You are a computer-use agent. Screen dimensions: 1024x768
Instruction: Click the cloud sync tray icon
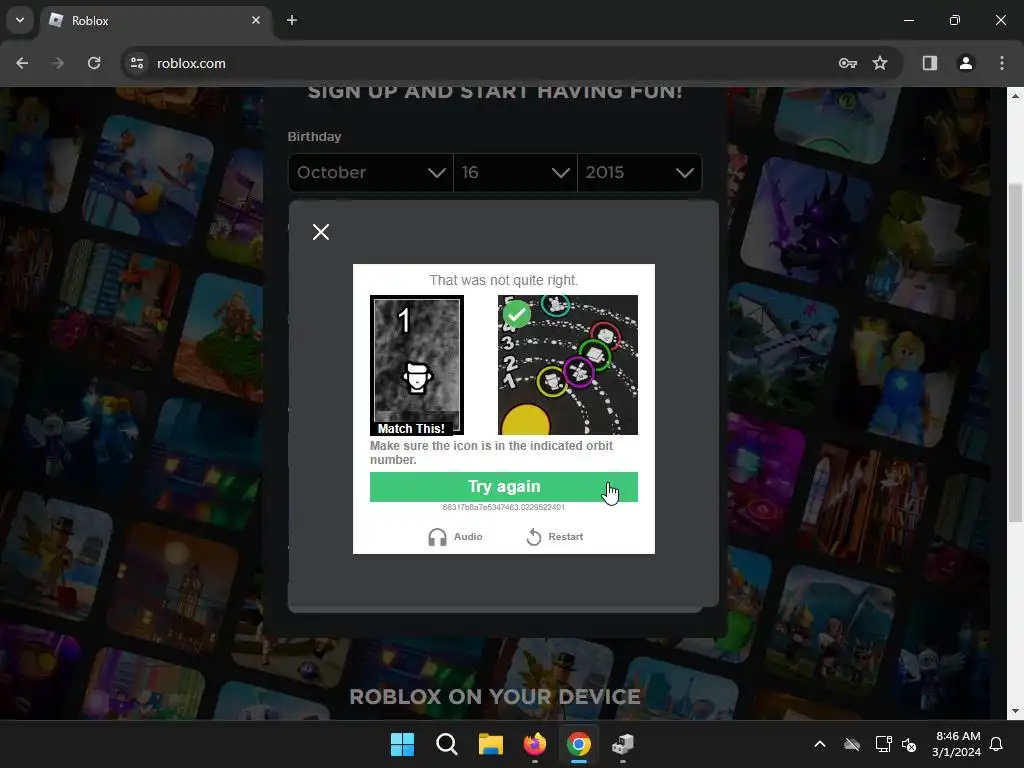pyautogui.click(x=852, y=744)
